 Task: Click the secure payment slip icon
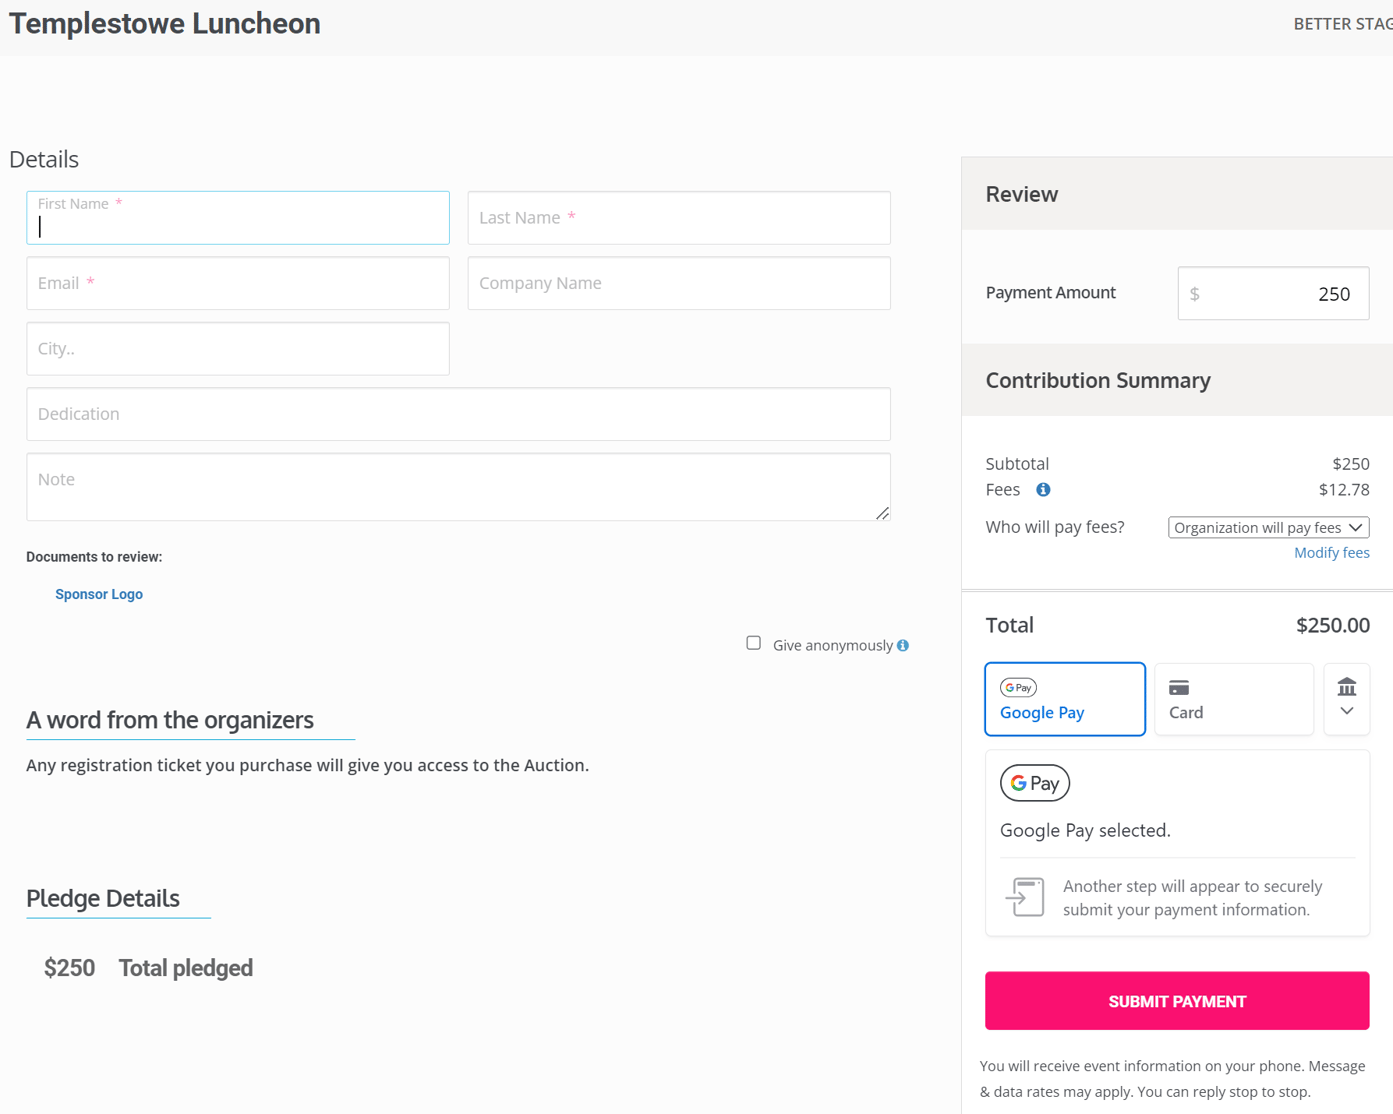pyautogui.click(x=1029, y=897)
